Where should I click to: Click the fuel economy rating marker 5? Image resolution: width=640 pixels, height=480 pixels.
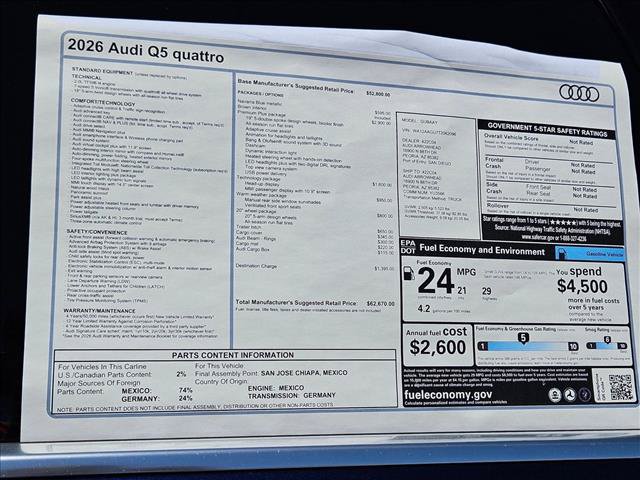[523, 338]
